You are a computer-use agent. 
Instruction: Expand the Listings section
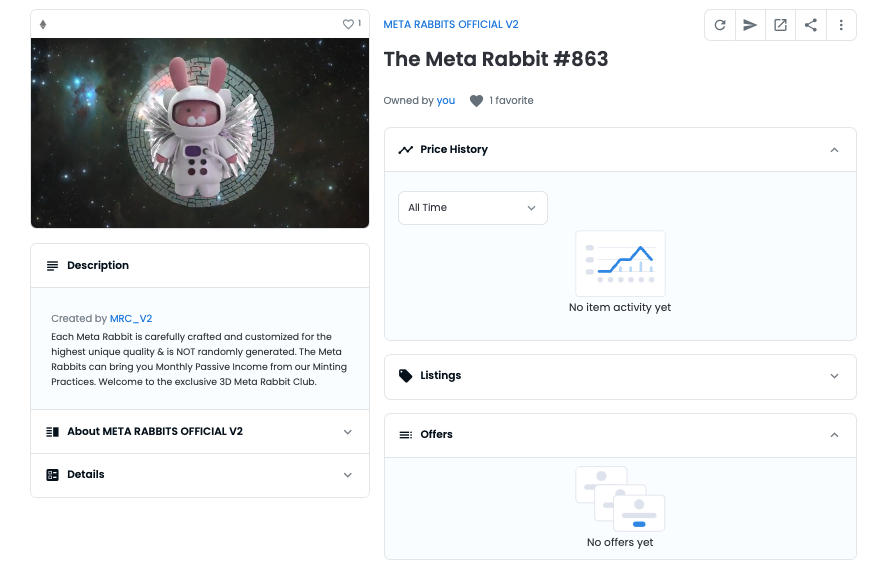click(834, 376)
